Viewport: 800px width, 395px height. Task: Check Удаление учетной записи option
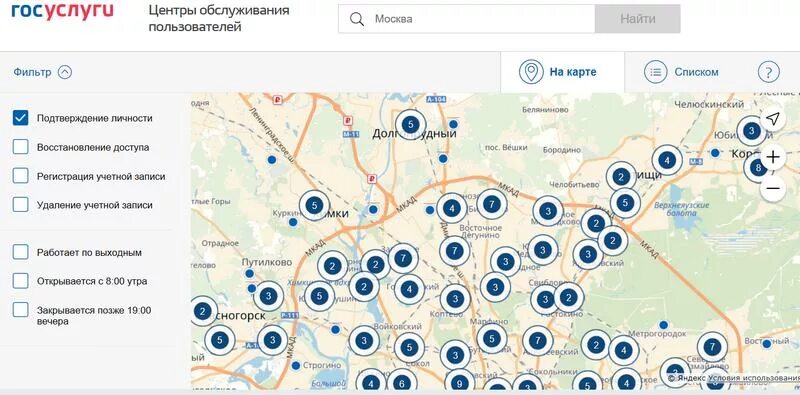click(x=20, y=205)
